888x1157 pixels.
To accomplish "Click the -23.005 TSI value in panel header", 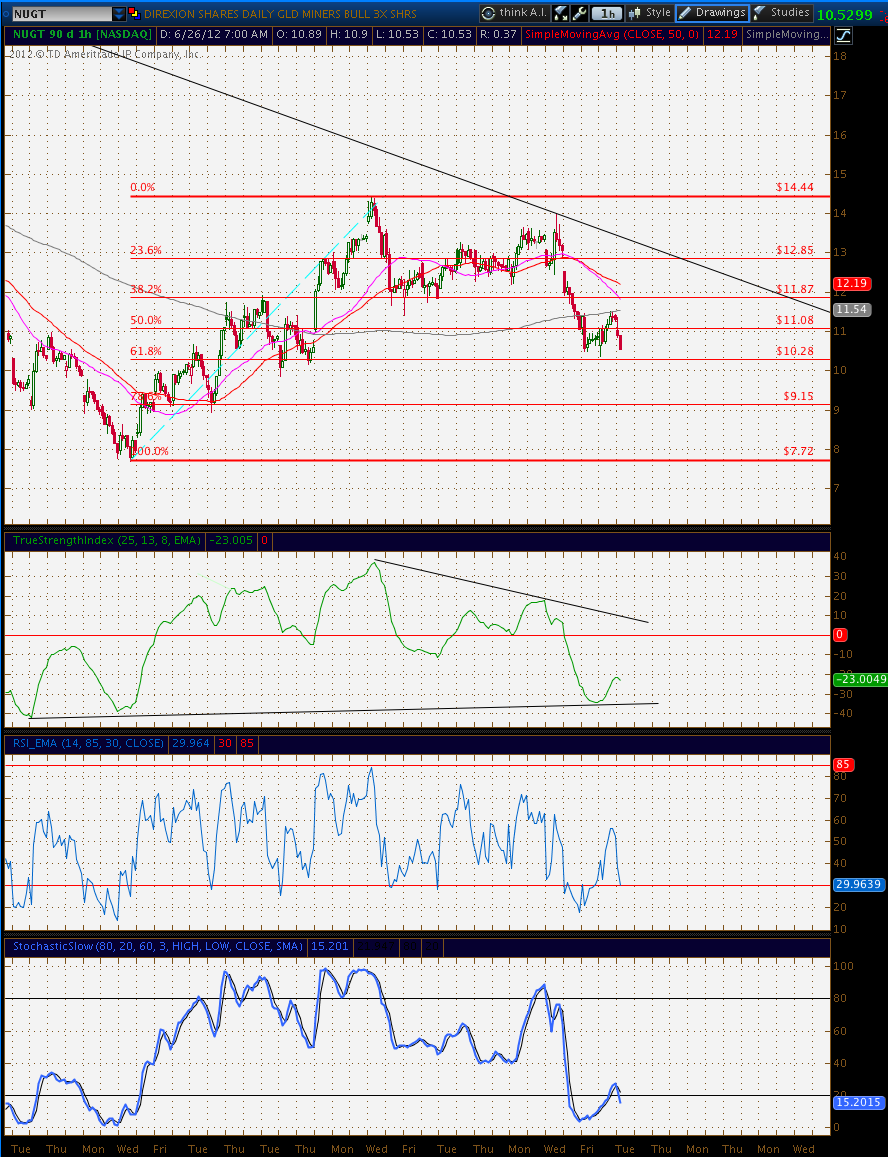I will (231, 540).
